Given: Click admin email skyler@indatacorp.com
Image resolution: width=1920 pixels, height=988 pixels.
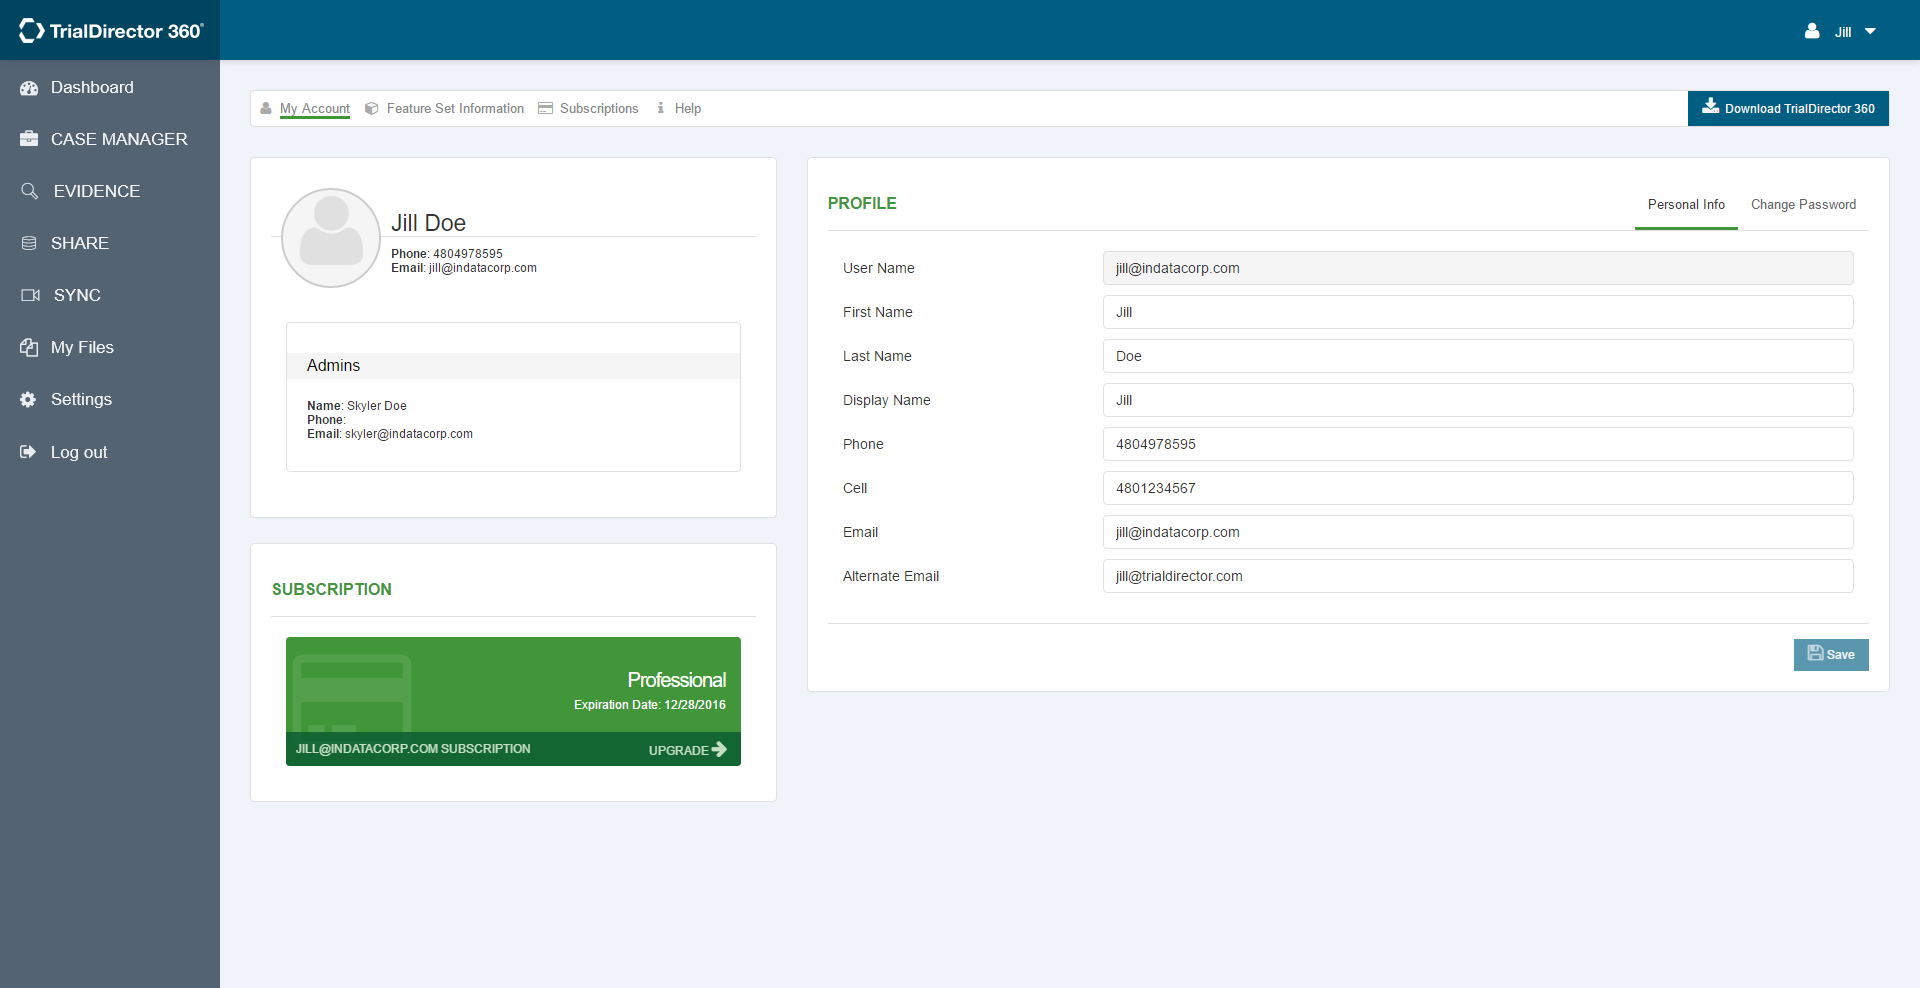Looking at the screenshot, I should (x=409, y=434).
